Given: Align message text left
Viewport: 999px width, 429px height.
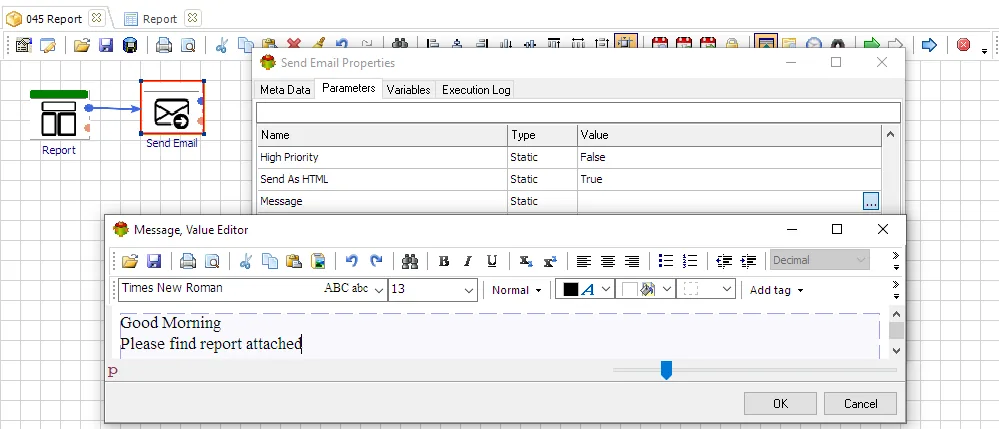Looking at the screenshot, I should 584,261.
